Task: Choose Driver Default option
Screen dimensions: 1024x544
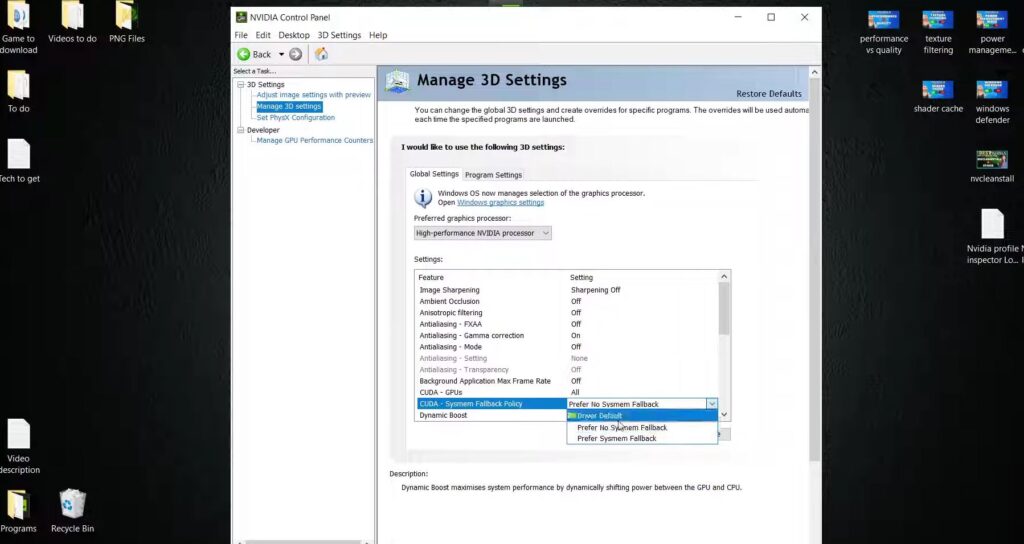Action: coord(642,416)
